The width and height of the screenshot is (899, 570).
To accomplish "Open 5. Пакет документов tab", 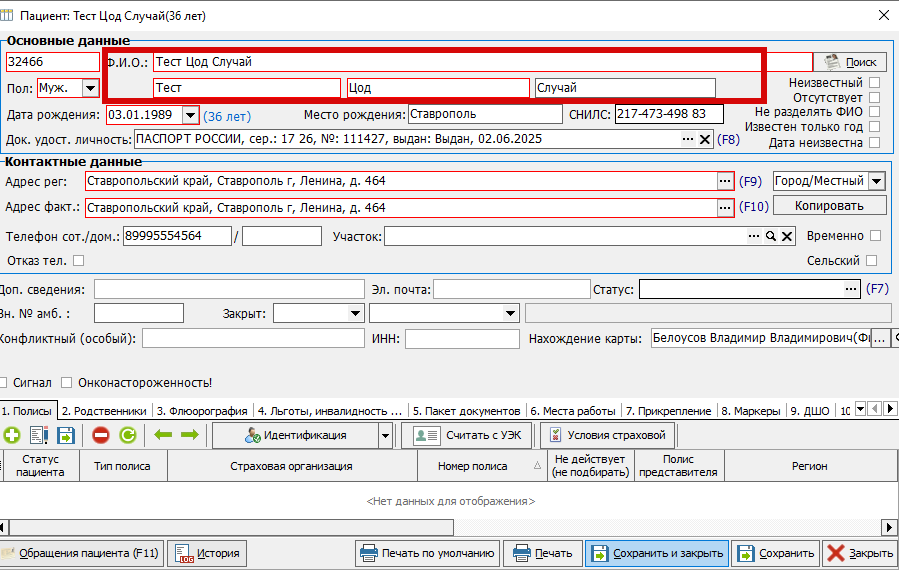I will click(466, 411).
